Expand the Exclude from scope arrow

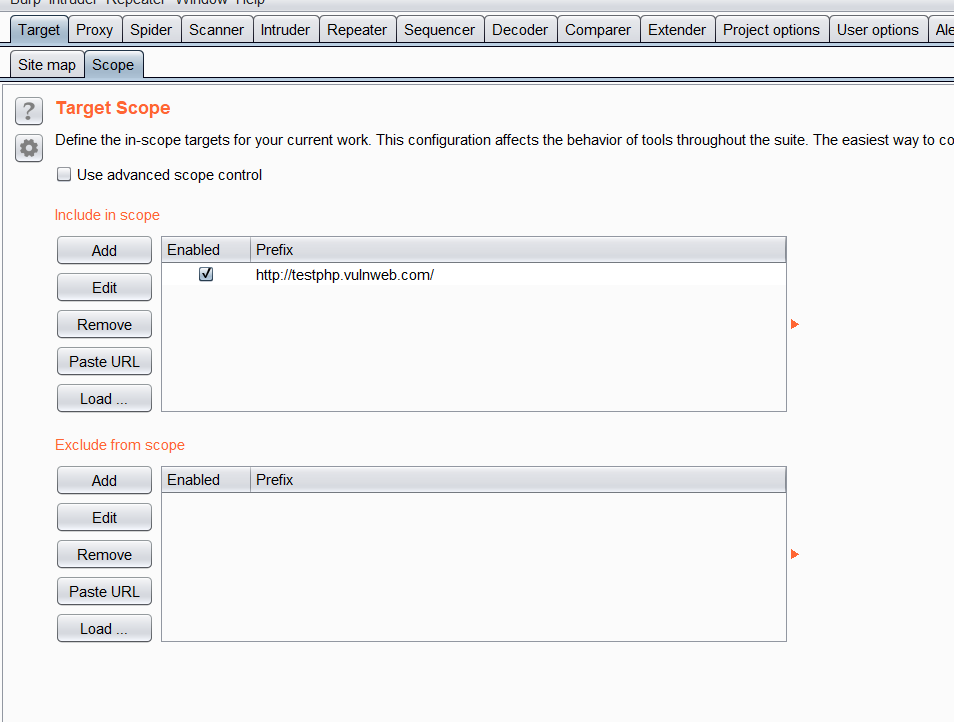[795, 554]
